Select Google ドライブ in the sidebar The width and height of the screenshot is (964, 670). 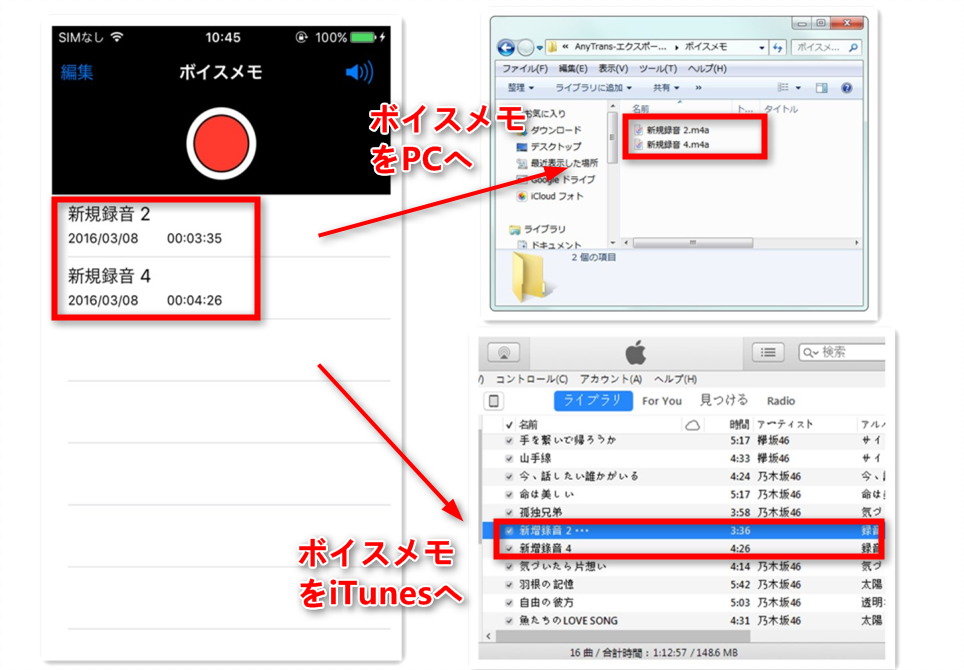[556, 179]
